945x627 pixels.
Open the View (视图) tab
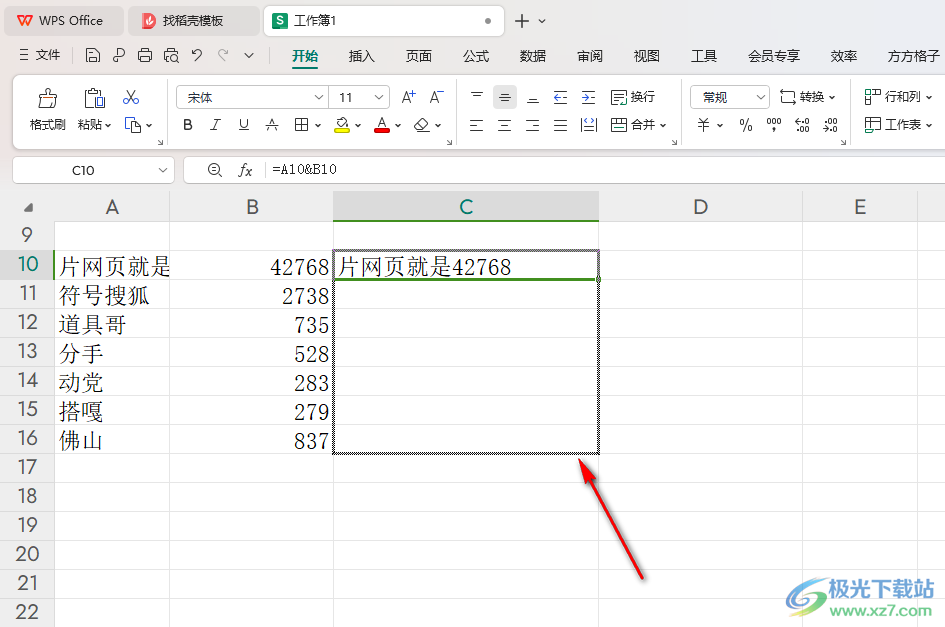click(x=647, y=56)
